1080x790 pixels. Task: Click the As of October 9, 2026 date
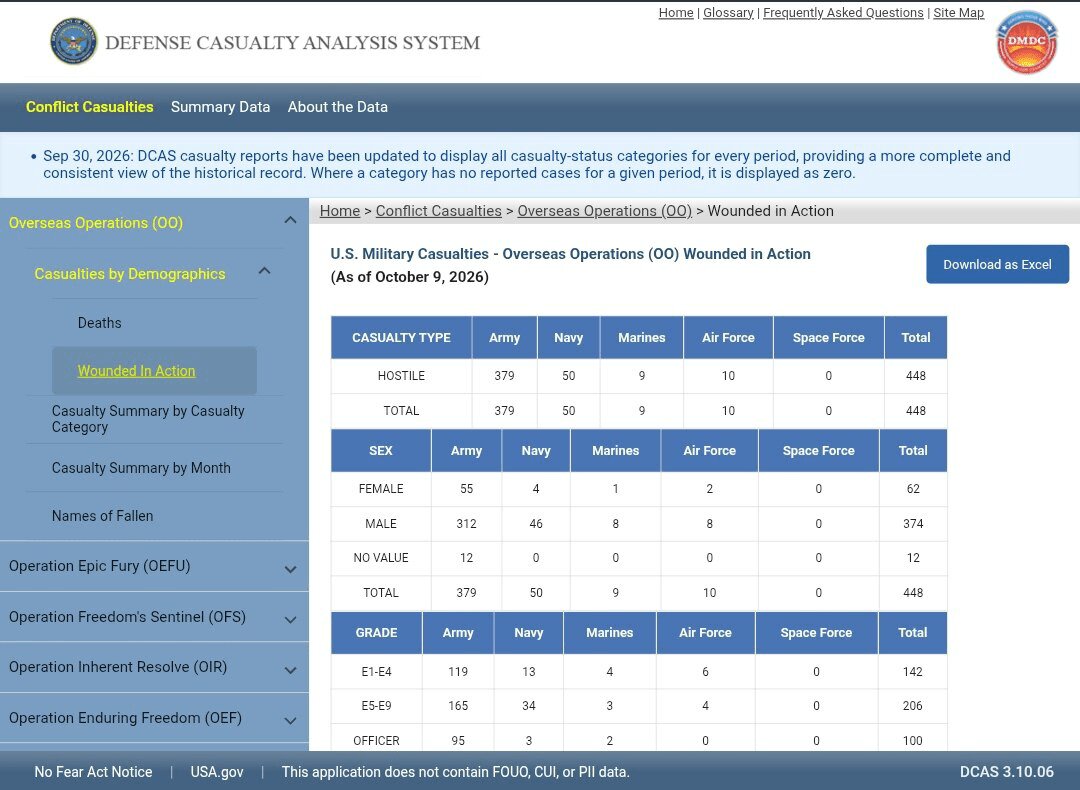410,277
